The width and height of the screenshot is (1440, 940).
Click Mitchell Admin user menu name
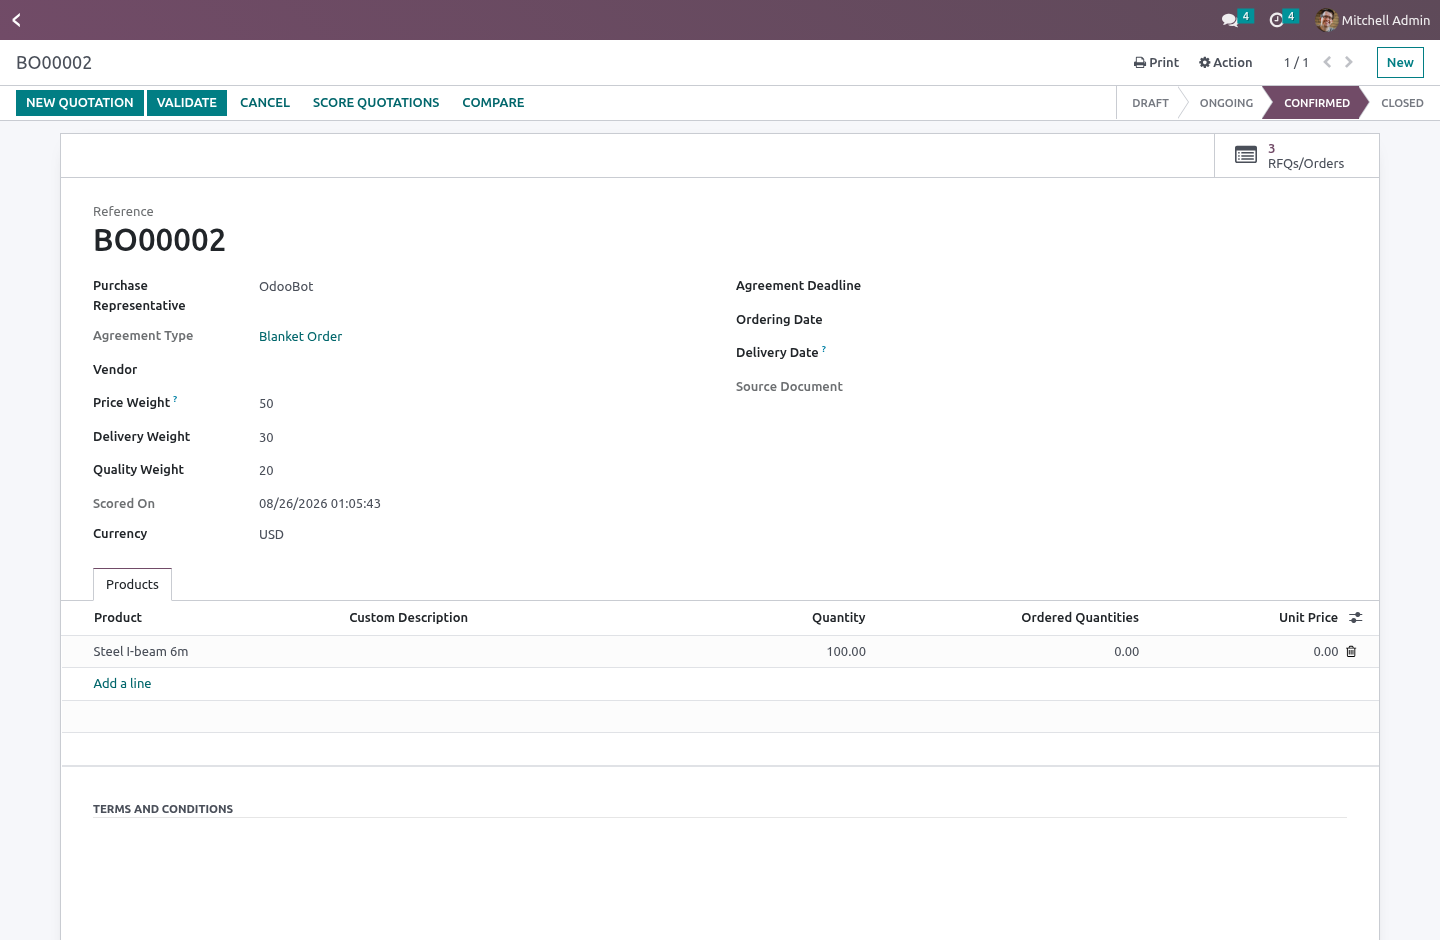click(1386, 20)
